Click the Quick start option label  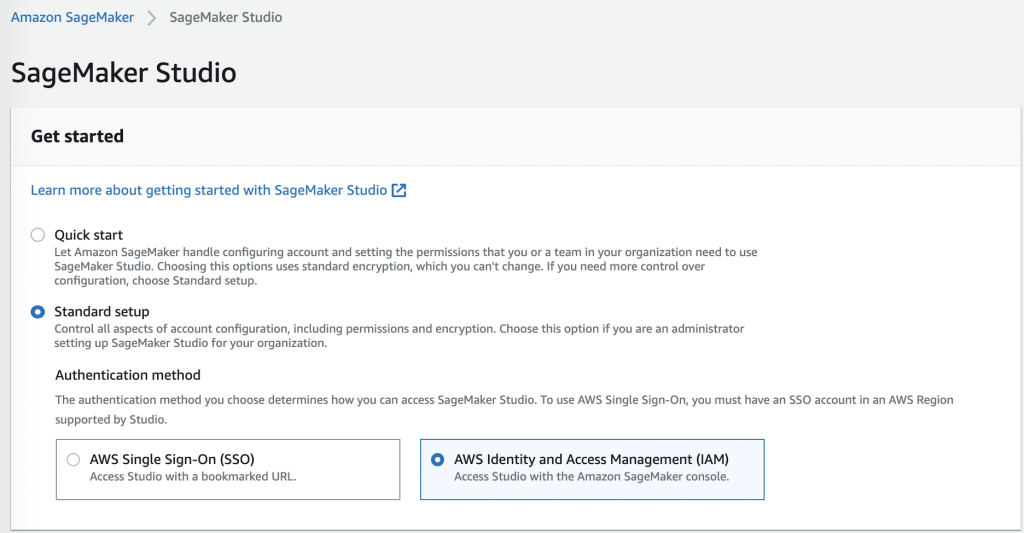[89, 235]
